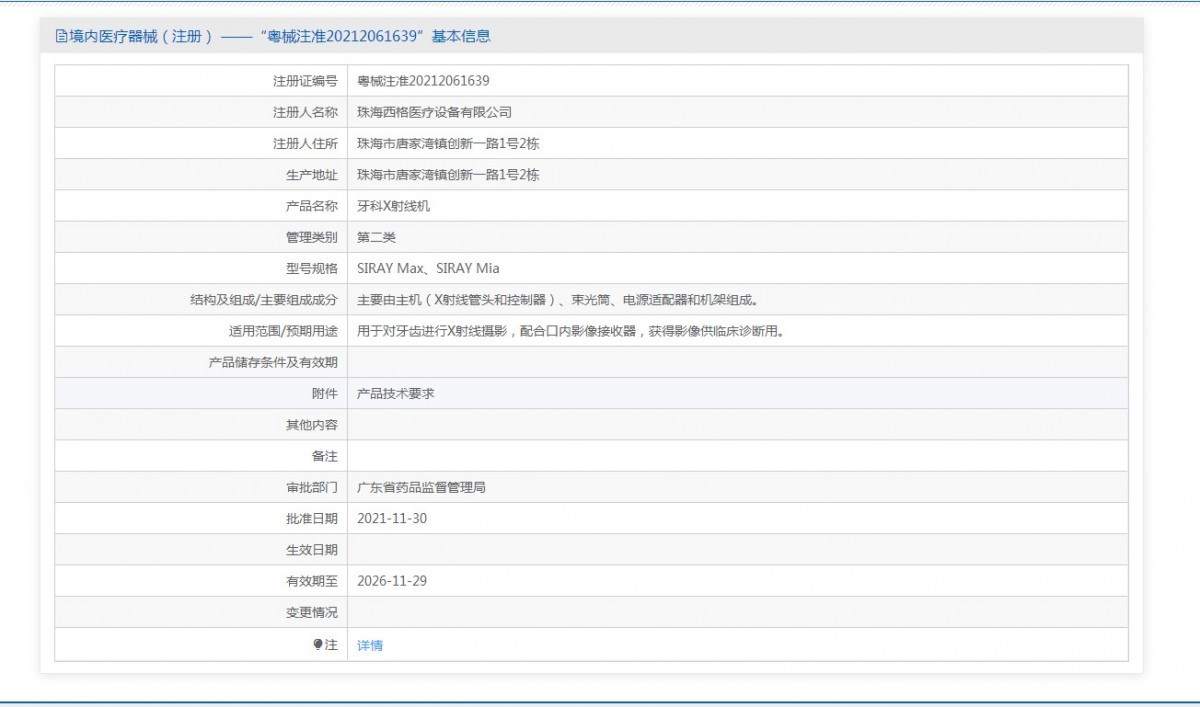This screenshot has height=707, width=1200.
Task: Click the 产品储存条件及有效期 row label
Action: pyautogui.click(x=272, y=362)
